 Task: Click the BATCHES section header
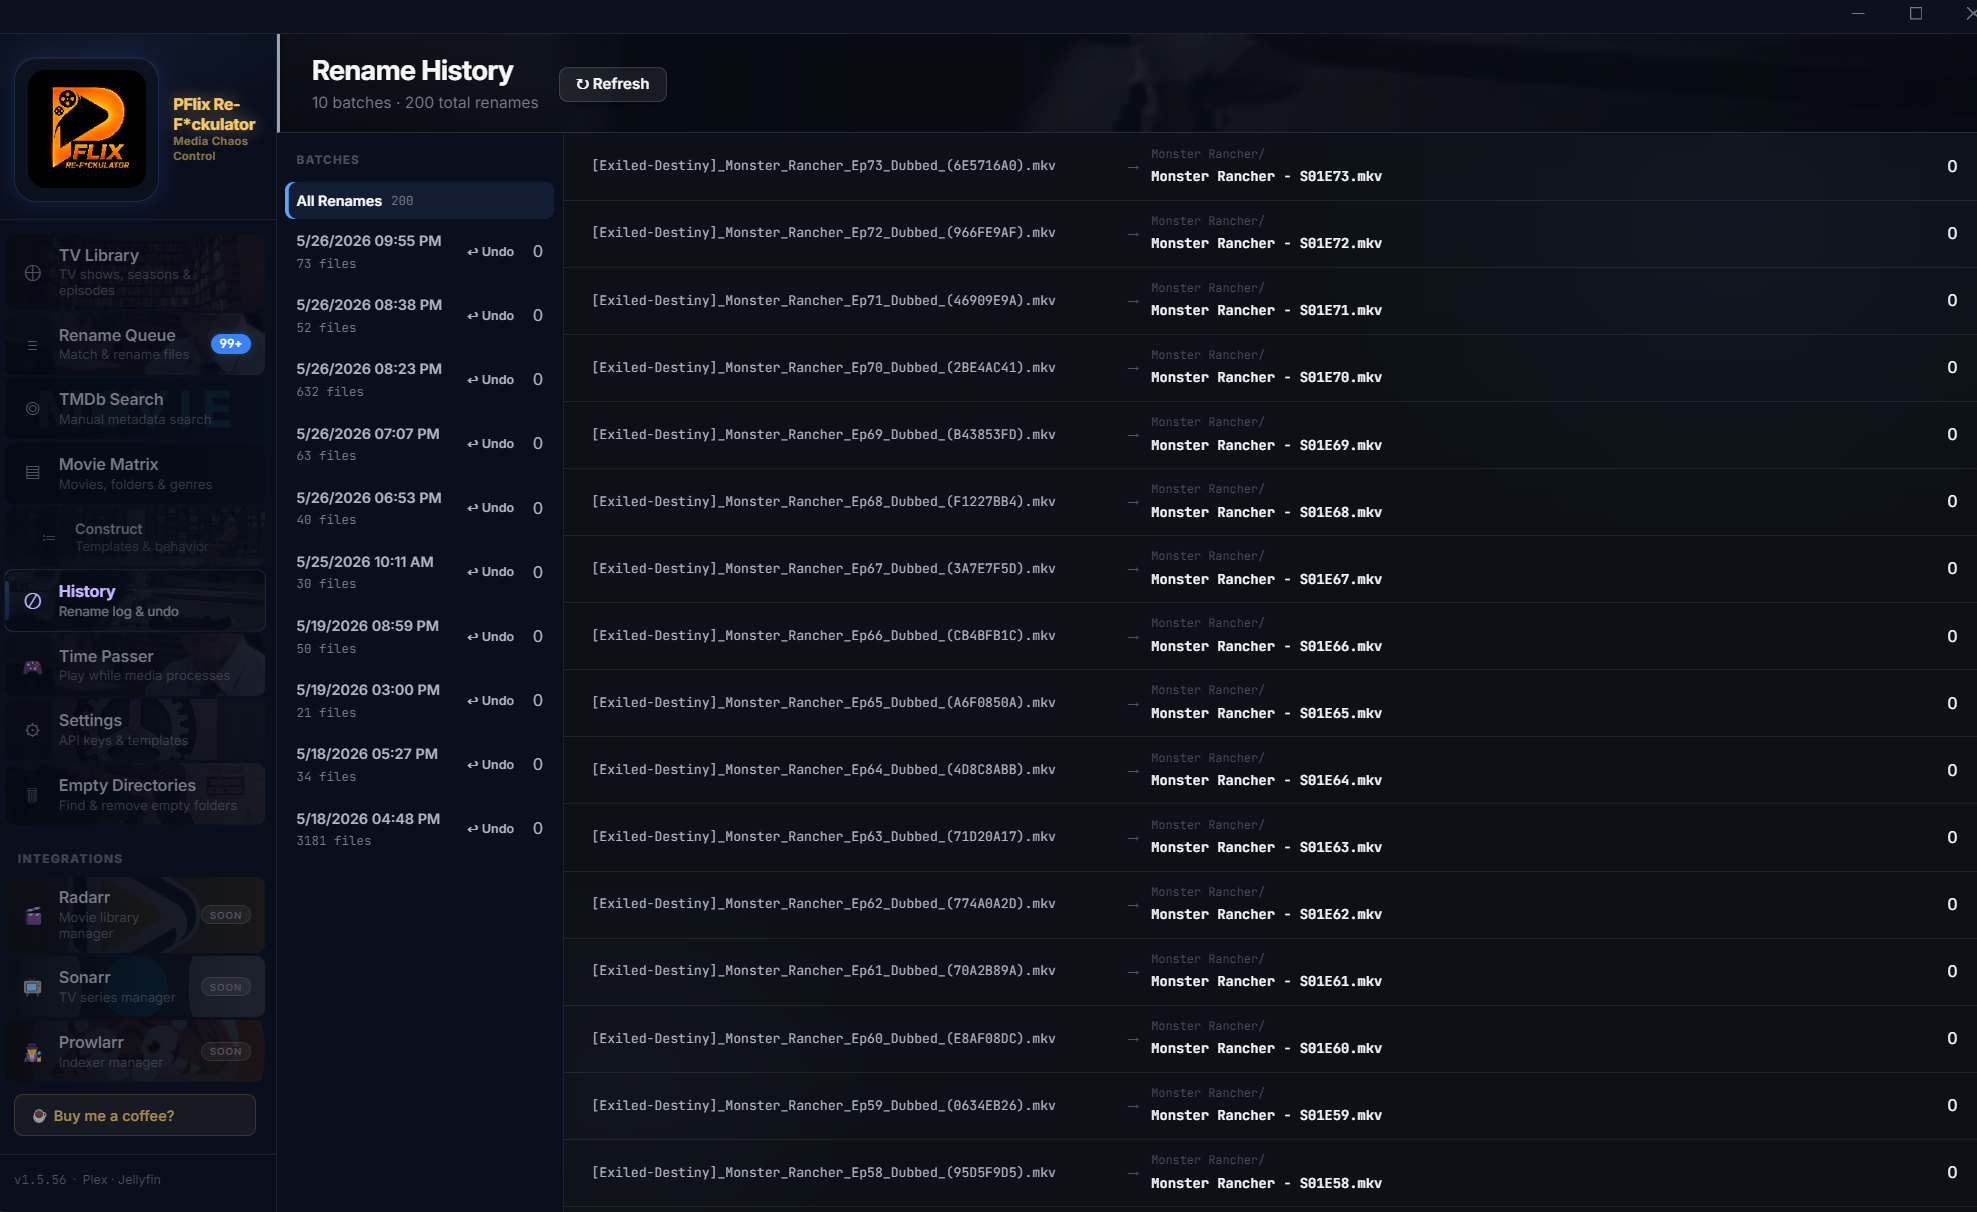(327, 160)
